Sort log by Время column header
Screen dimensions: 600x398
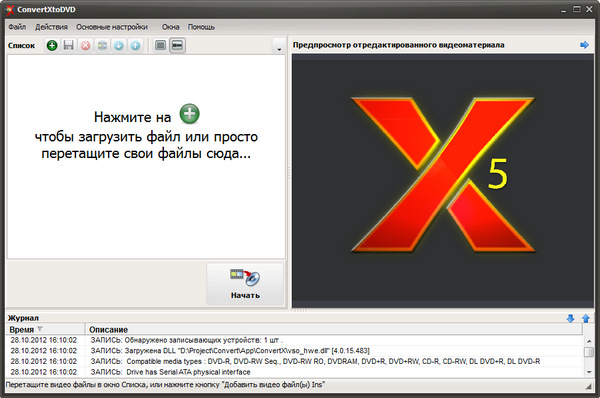point(46,329)
